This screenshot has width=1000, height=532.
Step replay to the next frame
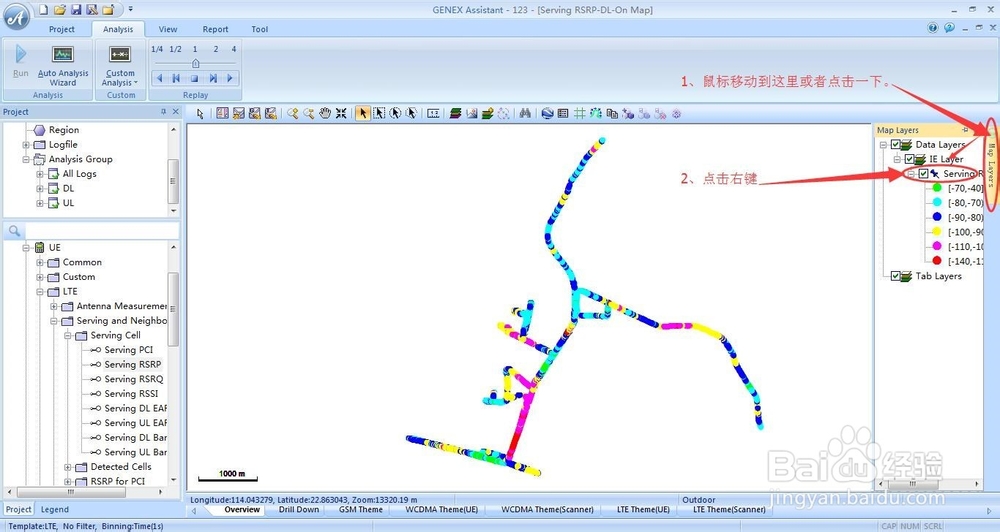point(213,78)
